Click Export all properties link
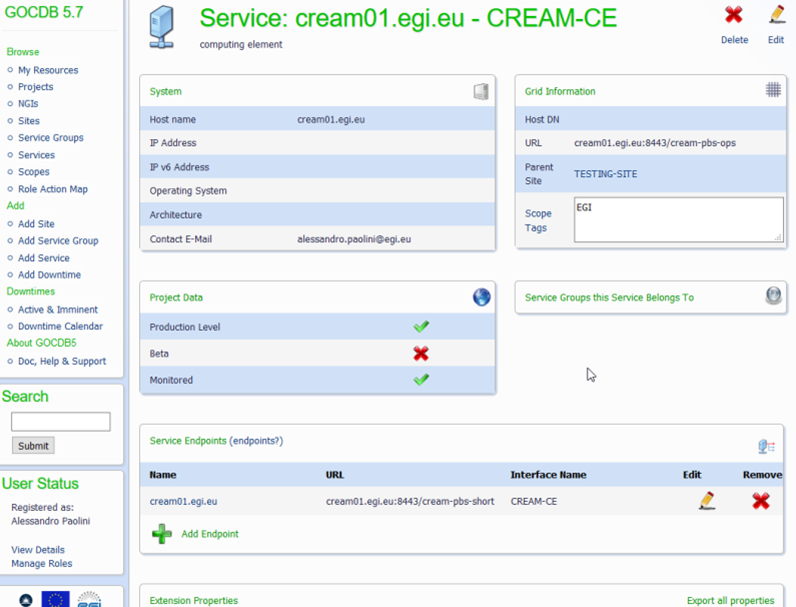This screenshot has height=607, width=796. pos(731,601)
